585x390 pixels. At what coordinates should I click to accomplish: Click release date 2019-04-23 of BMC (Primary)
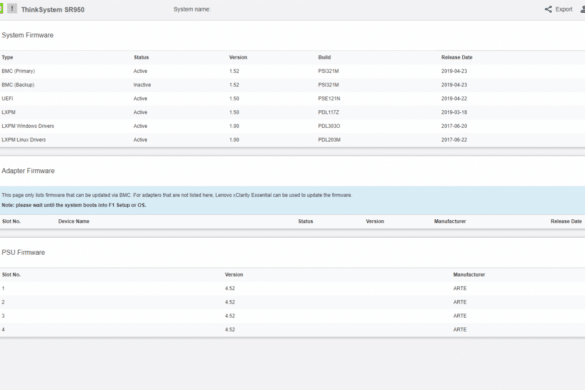tap(454, 71)
